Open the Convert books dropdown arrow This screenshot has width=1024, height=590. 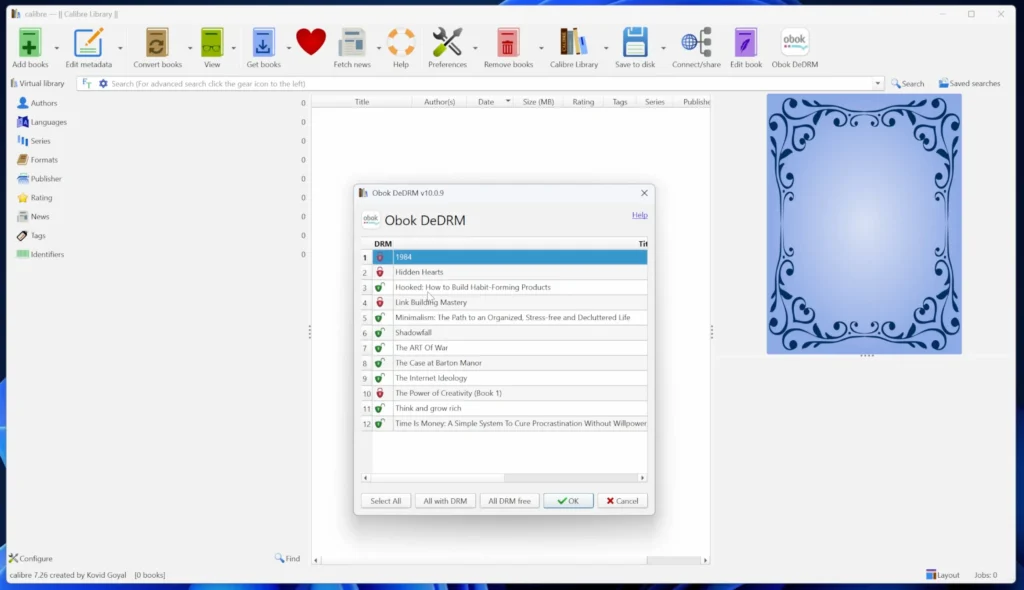pyautogui.click(x=190, y=48)
